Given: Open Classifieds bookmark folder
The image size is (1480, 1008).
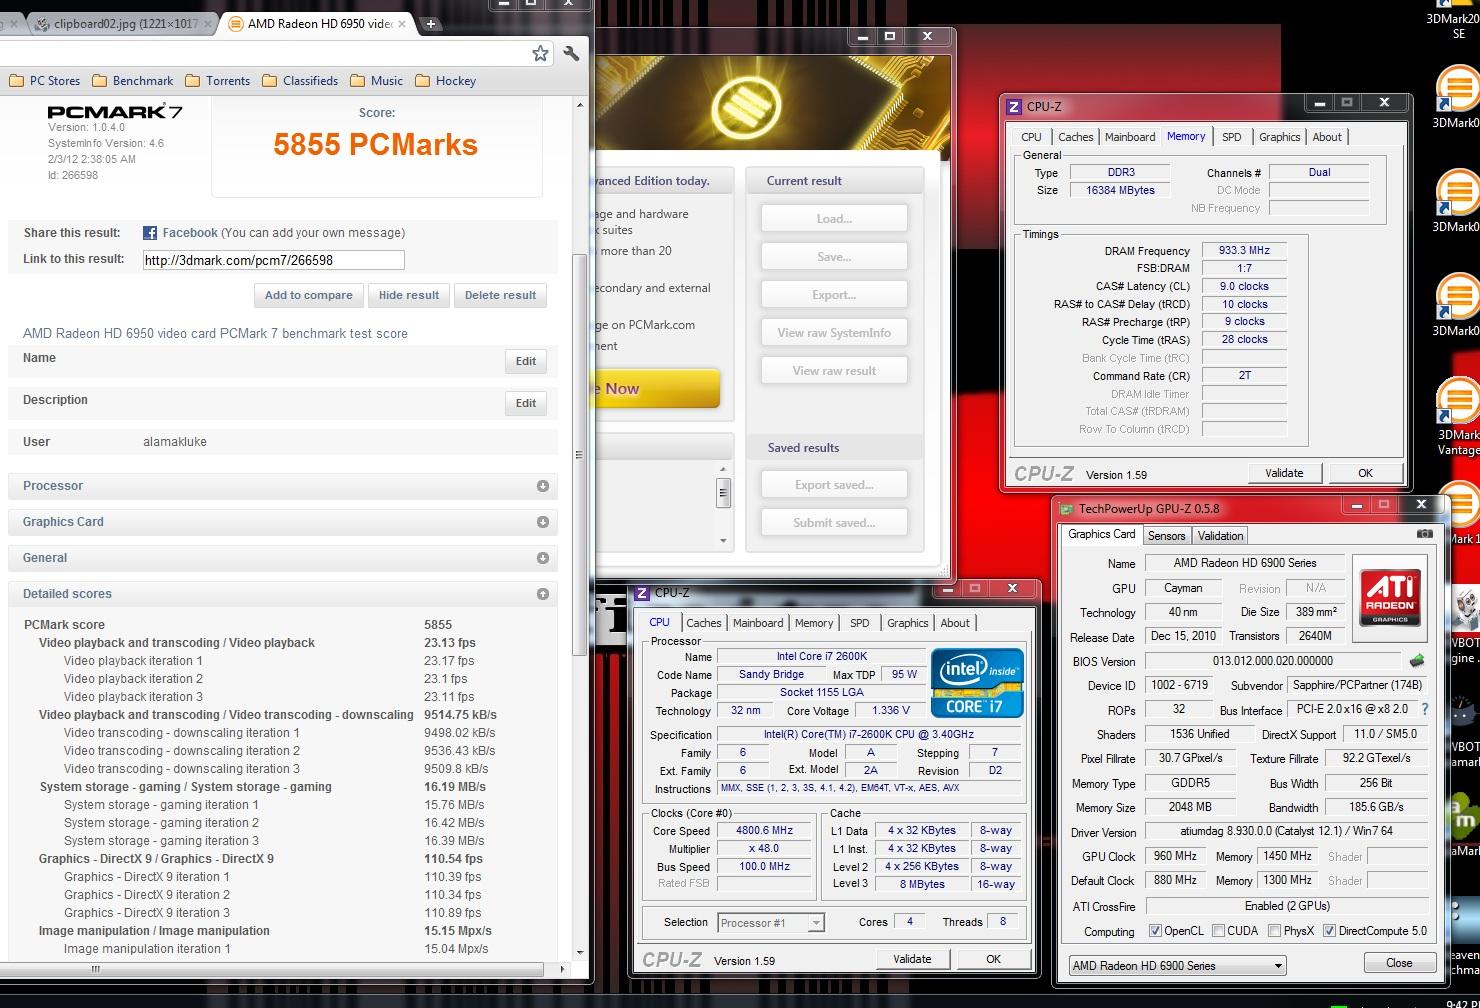Looking at the screenshot, I should click(x=300, y=81).
